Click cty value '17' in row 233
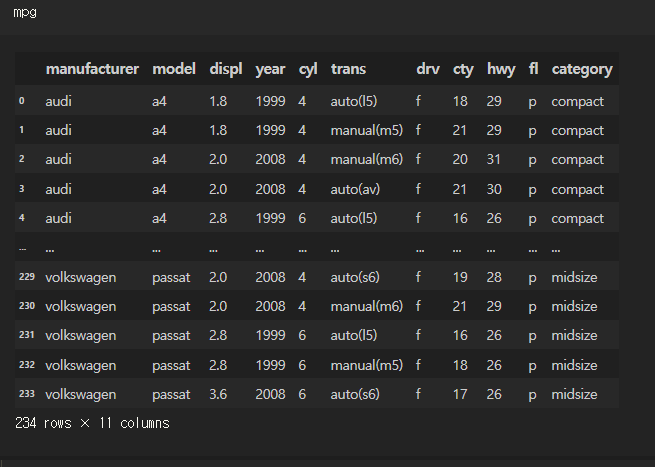The height and width of the screenshot is (467, 655). pos(460,394)
